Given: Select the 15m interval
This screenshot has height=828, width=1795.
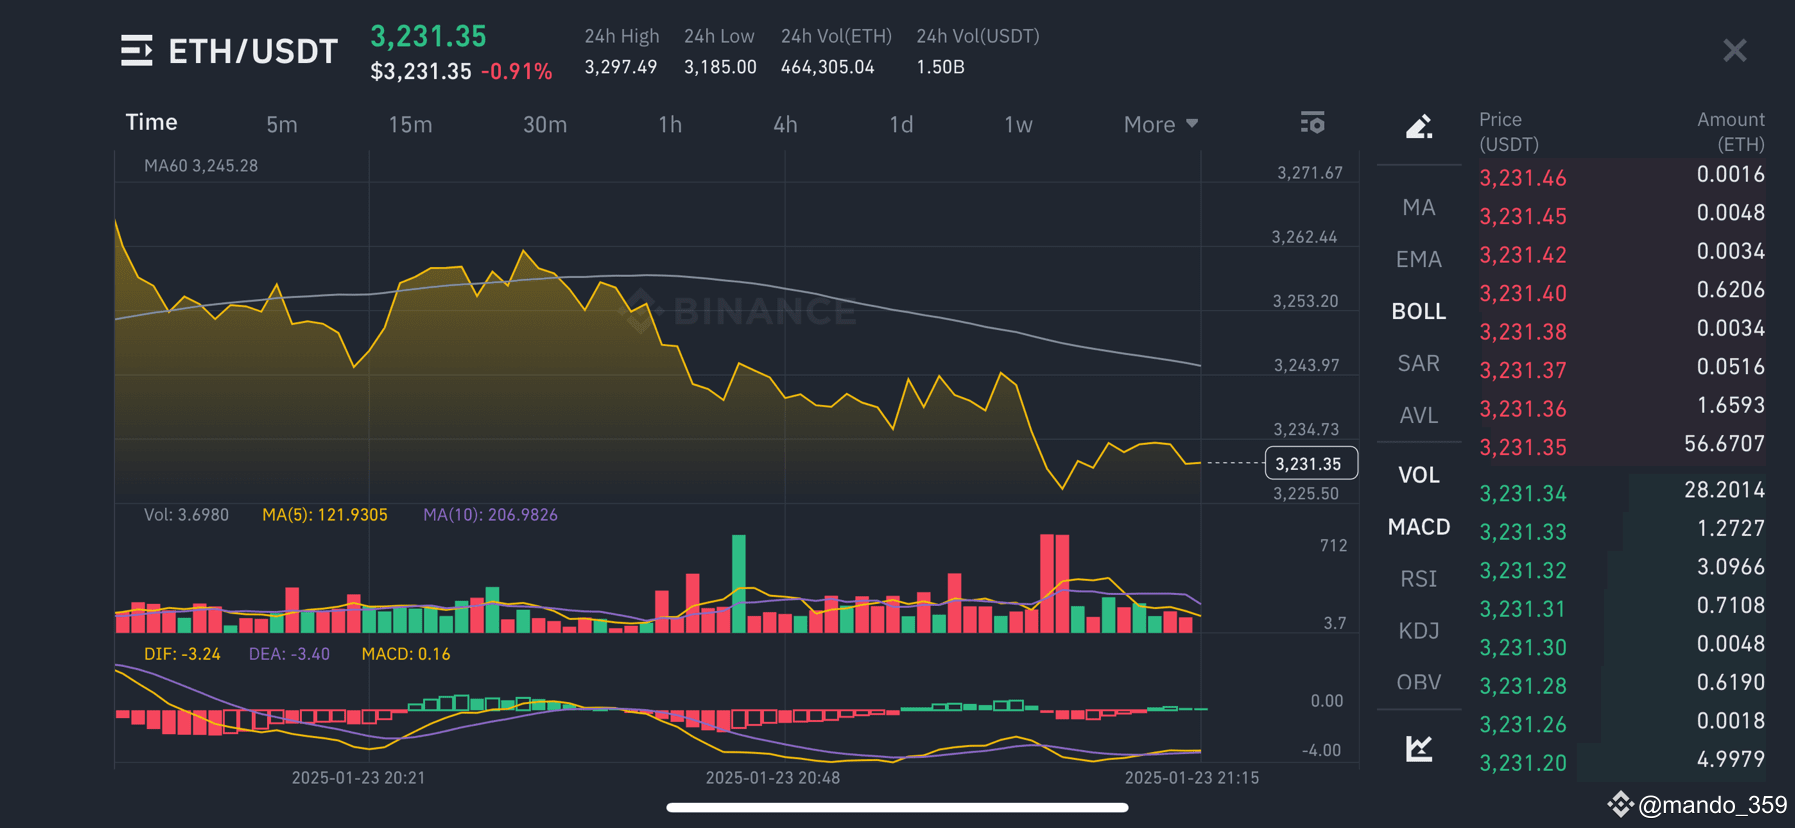Looking at the screenshot, I should [x=410, y=124].
